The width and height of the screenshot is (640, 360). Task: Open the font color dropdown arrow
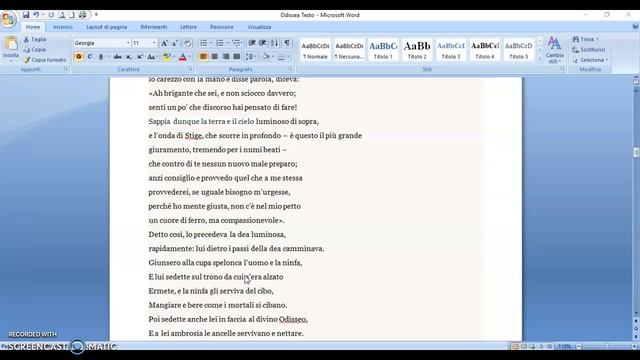pyautogui.click(x=190, y=57)
